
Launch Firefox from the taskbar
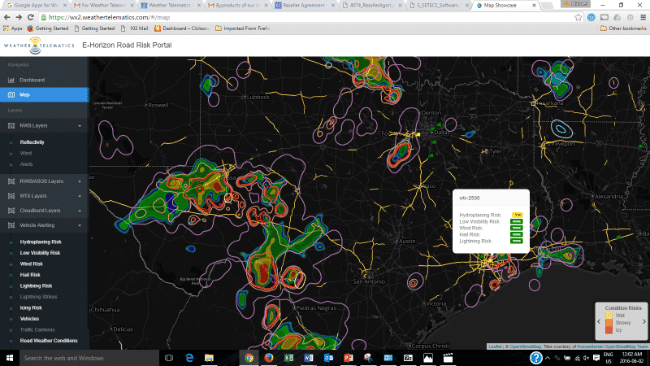[x=269, y=358]
